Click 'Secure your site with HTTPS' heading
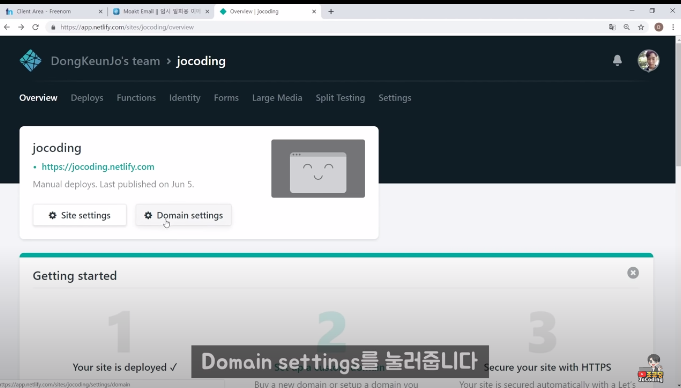This screenshot has width=681, height=388. (547, 367)
